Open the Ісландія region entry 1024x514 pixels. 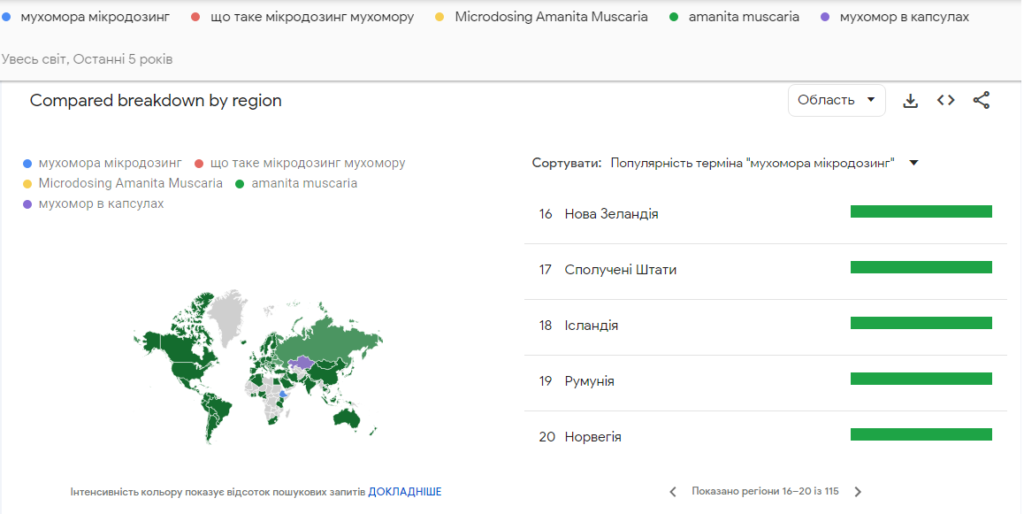[591, 326]
